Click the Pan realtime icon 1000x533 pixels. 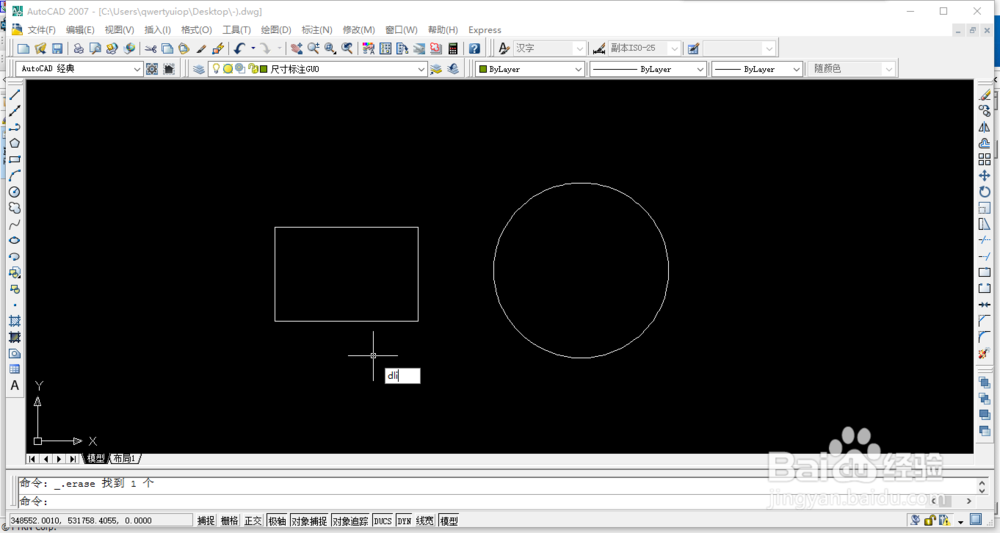point(297,48)
